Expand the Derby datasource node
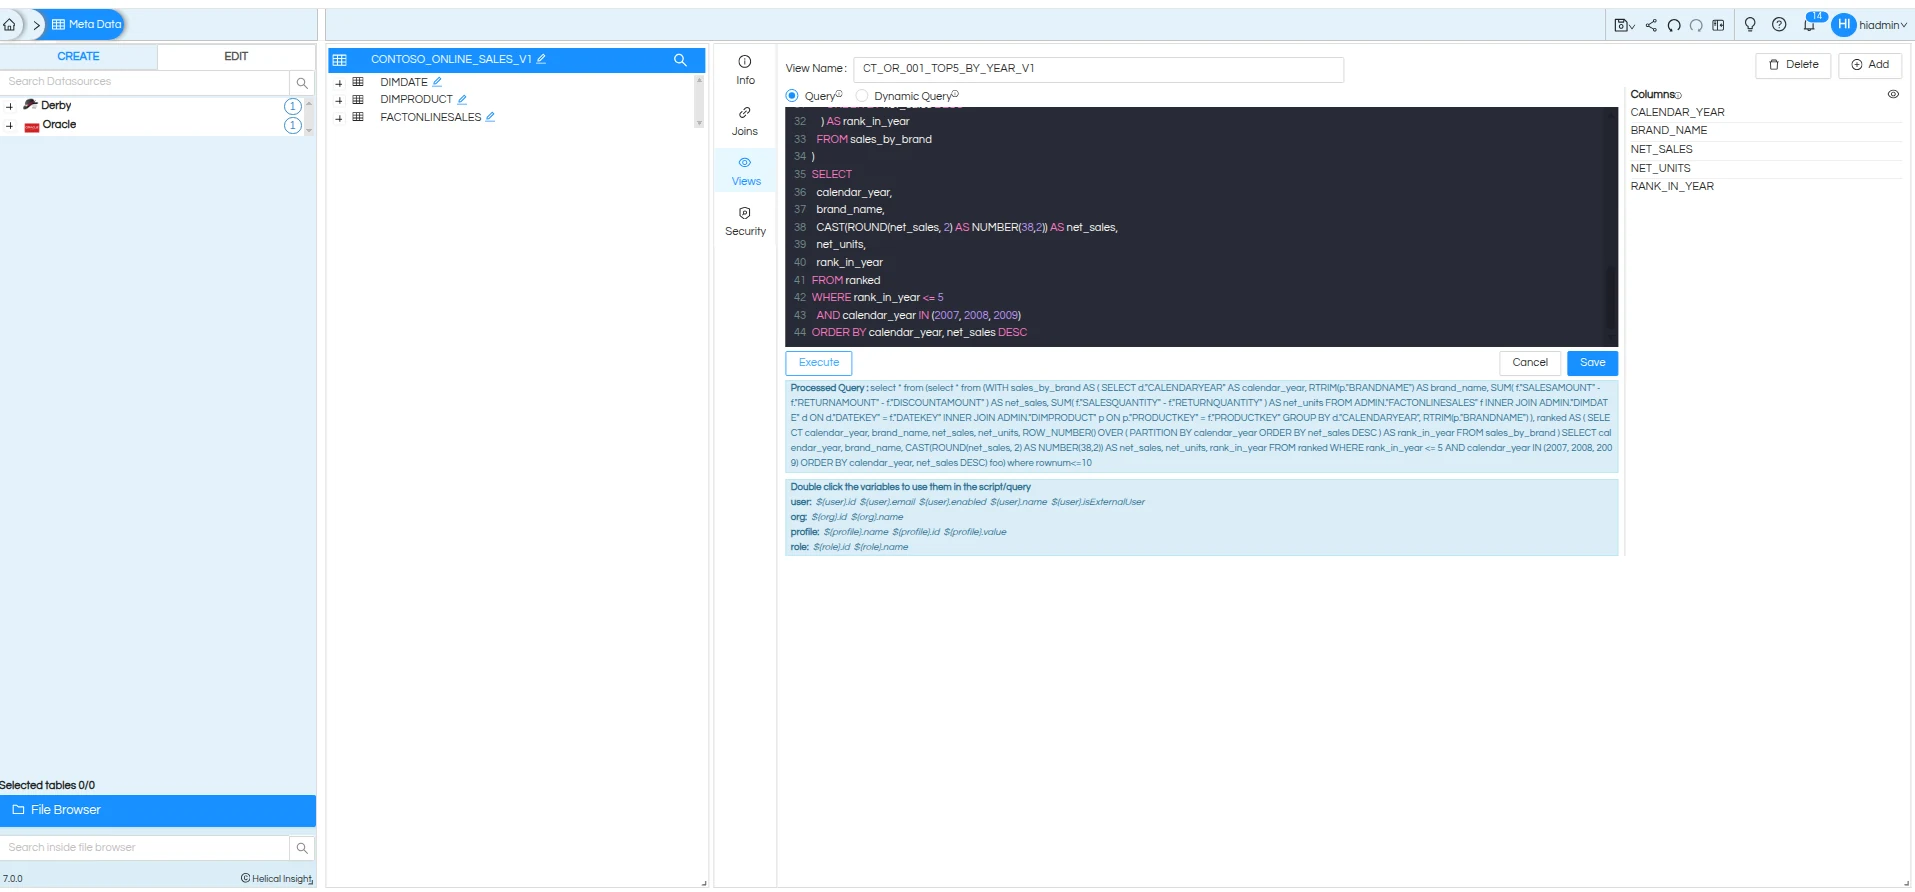This screenshot has height=892, width=1915. coord(9,106)
